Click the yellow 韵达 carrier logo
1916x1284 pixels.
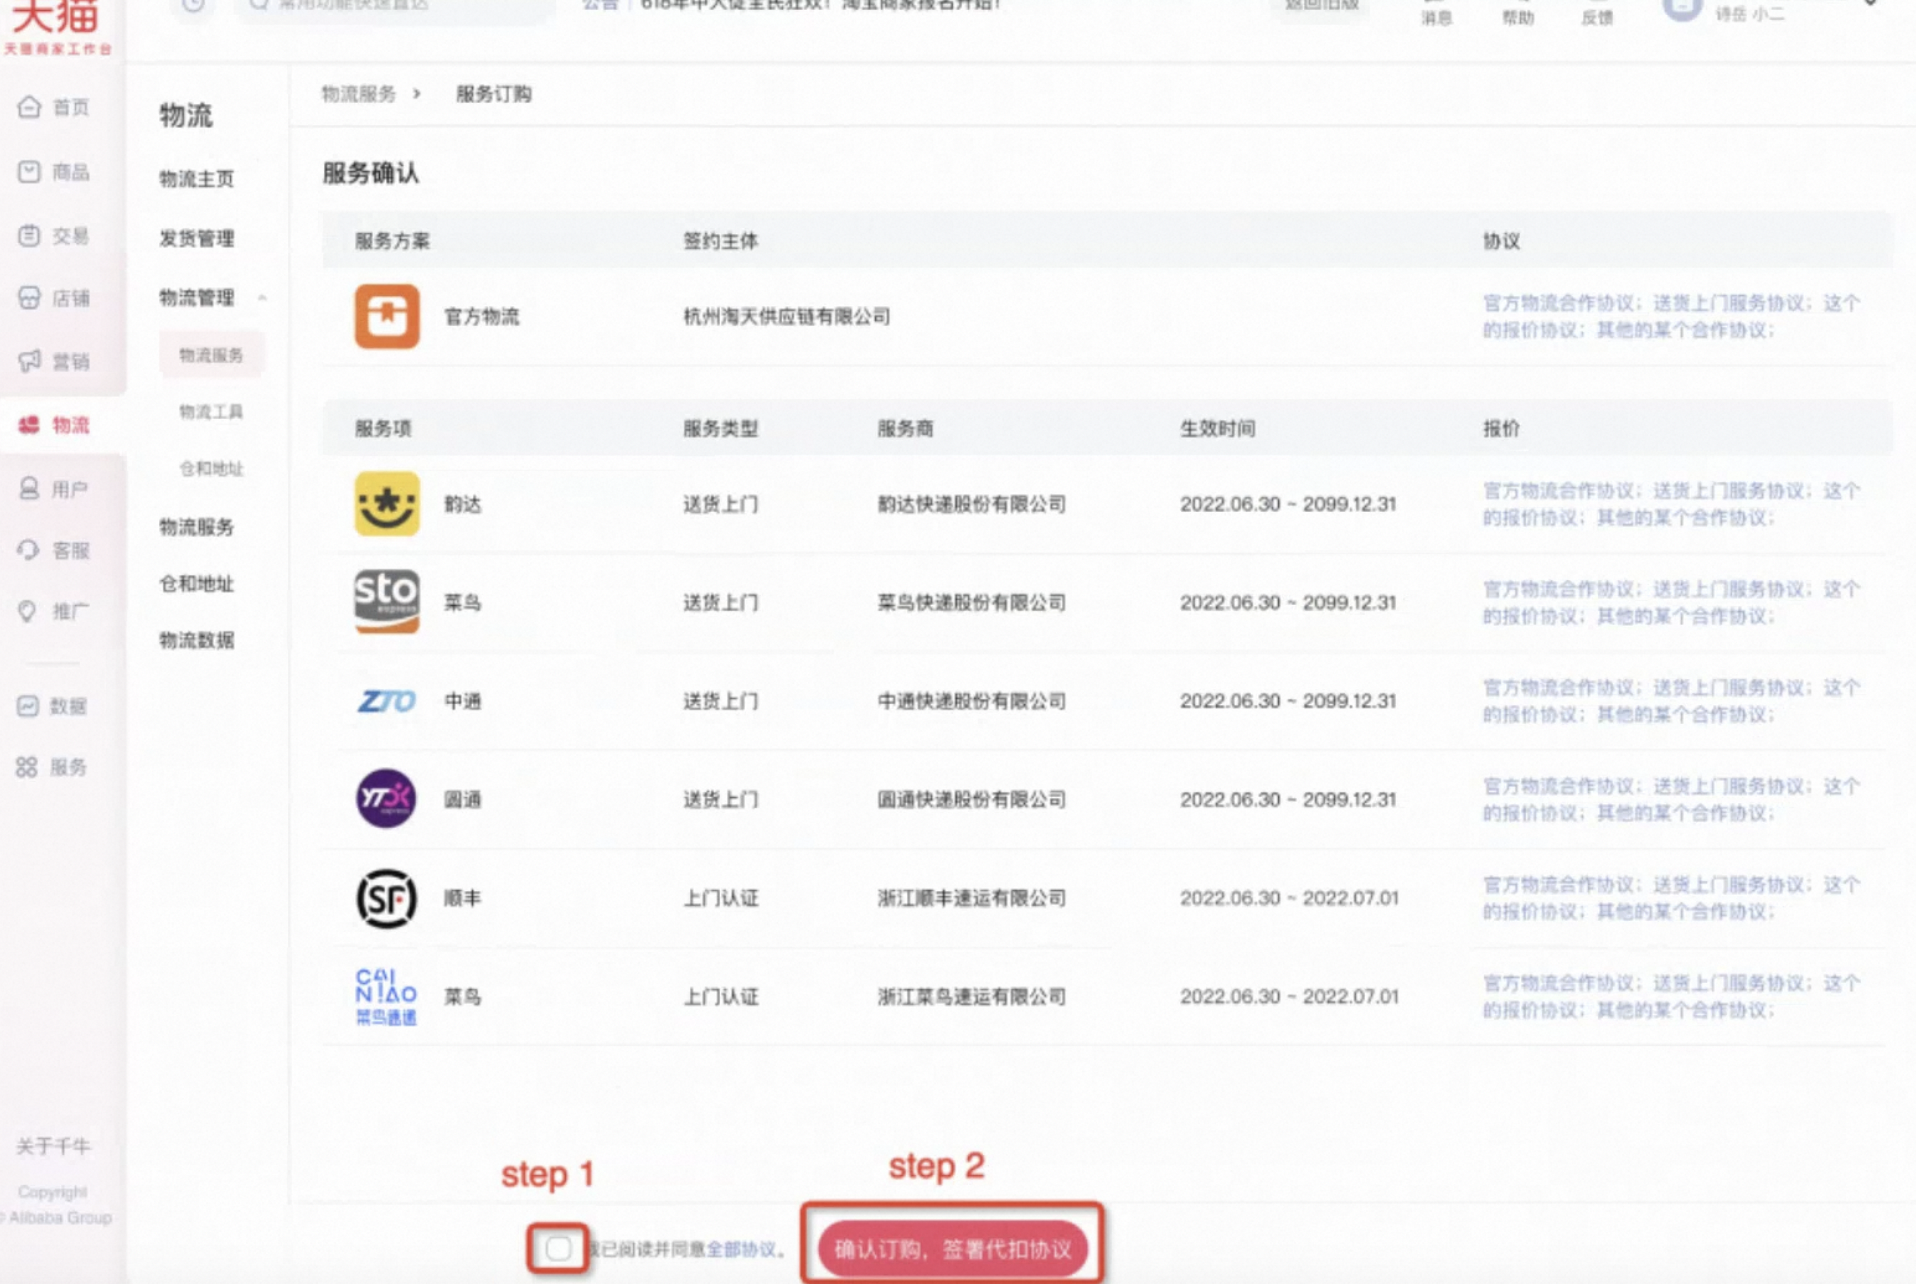(x=387, y=504)
